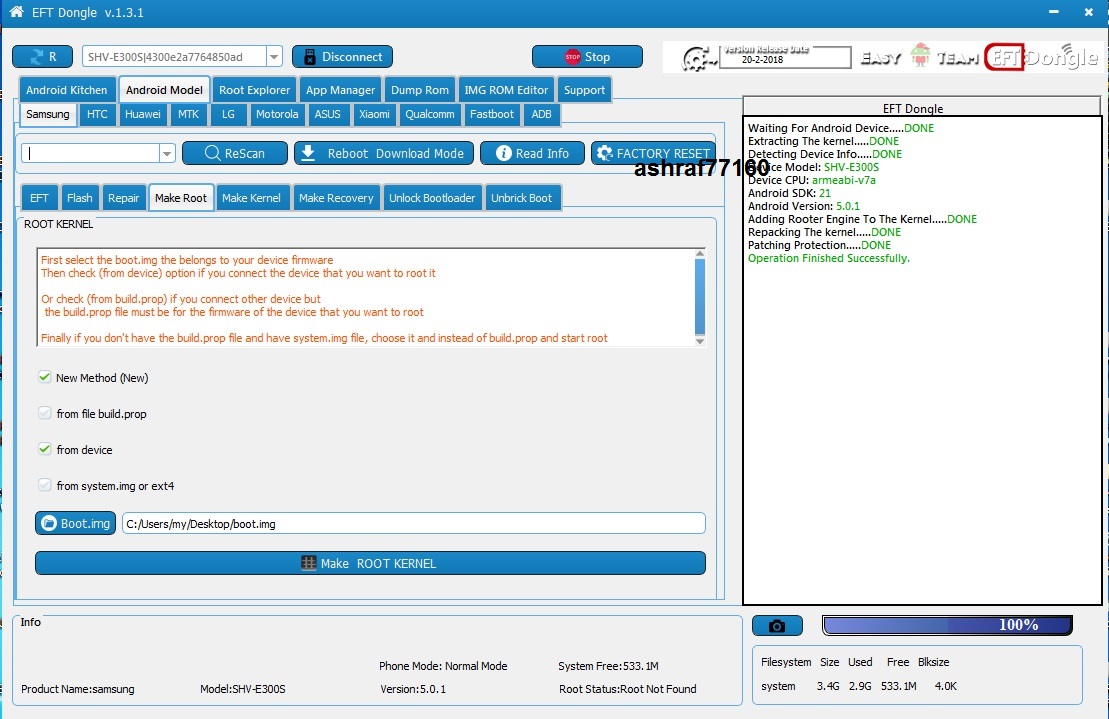Toggle the from device checkbox
Image resolution: width=1109 pixels, height=719 pixels.
(x=45, y=450)
